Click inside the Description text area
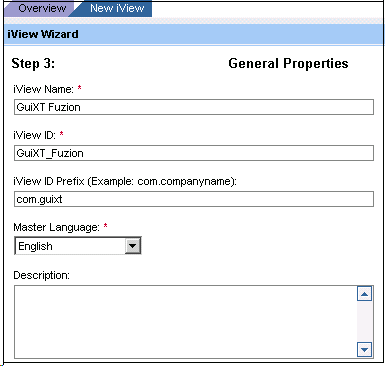 [x=185, y=322]
